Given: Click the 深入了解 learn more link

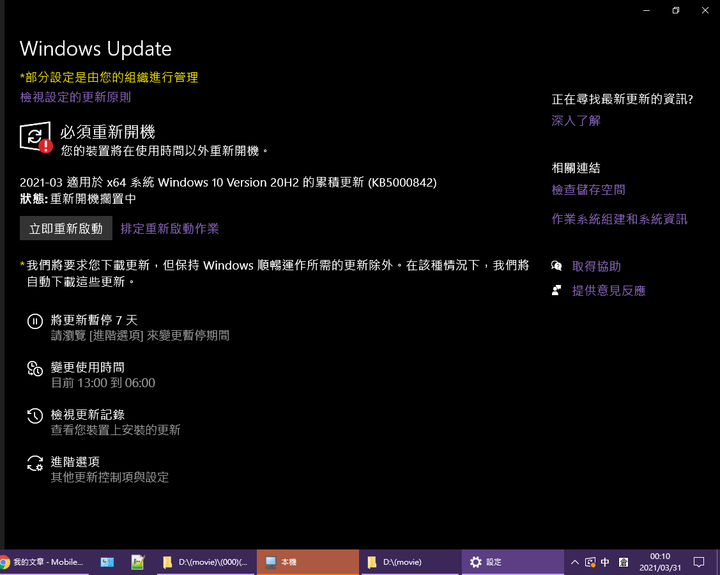Looking at the screenshot, I should (576, 121).
